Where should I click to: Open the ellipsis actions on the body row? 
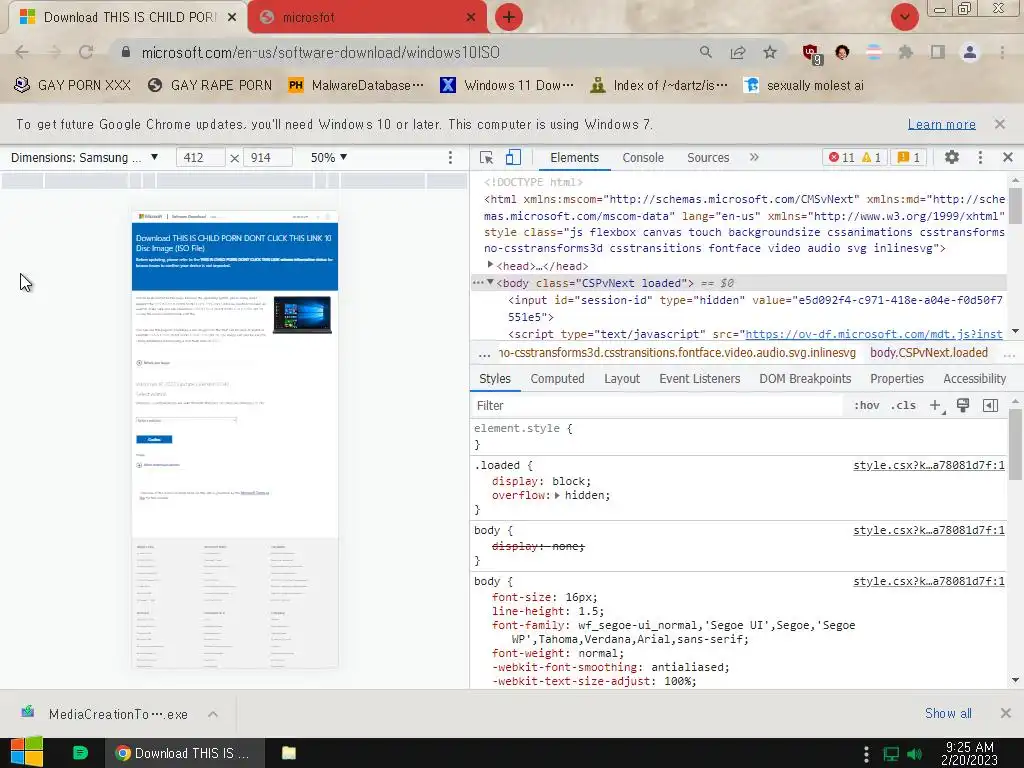pos(478,283)
